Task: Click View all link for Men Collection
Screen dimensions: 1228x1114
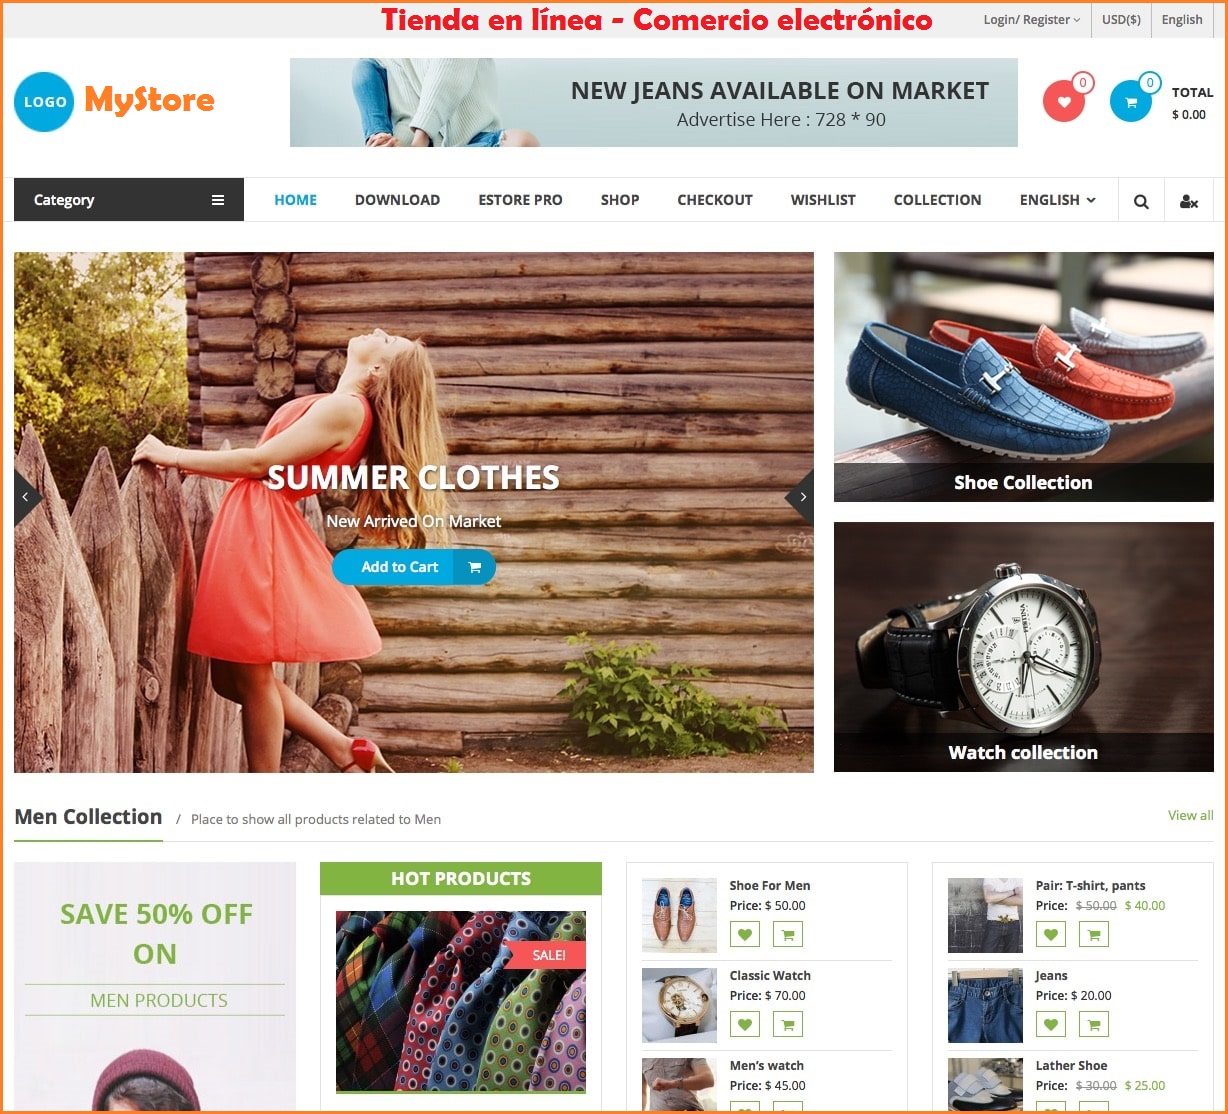Action: pyautogui.click(x=1190, y=815)
